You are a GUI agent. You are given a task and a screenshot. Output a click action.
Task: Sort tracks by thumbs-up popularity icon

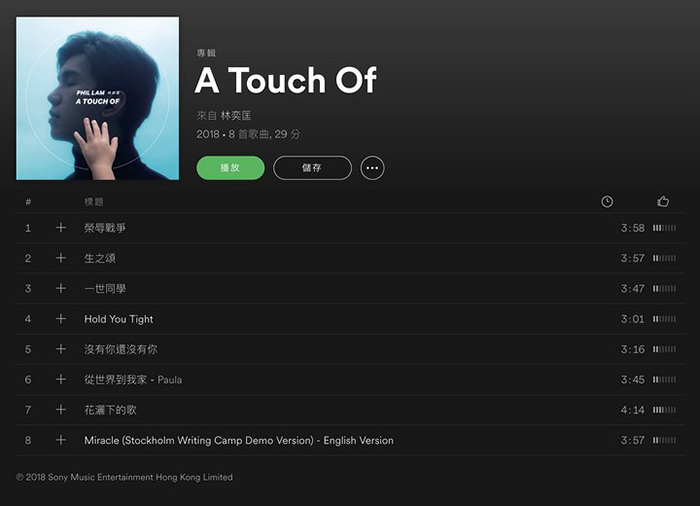(x=663, y=202)
